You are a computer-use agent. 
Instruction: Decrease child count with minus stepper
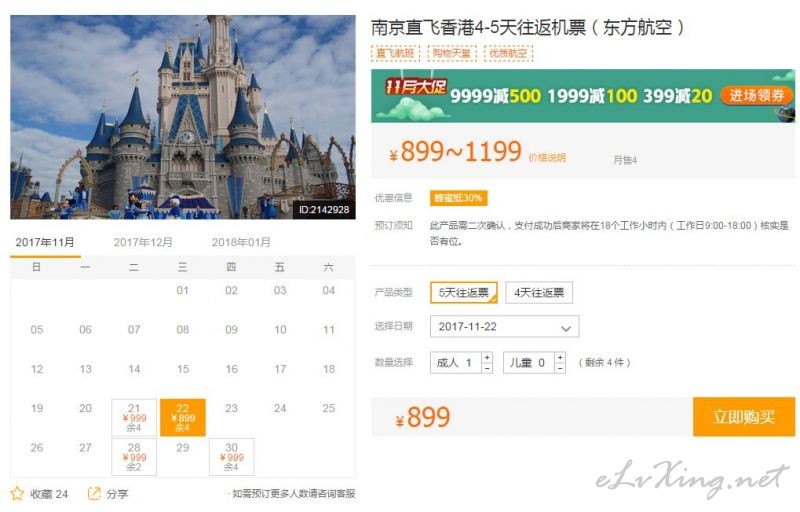tap(560, 368)
